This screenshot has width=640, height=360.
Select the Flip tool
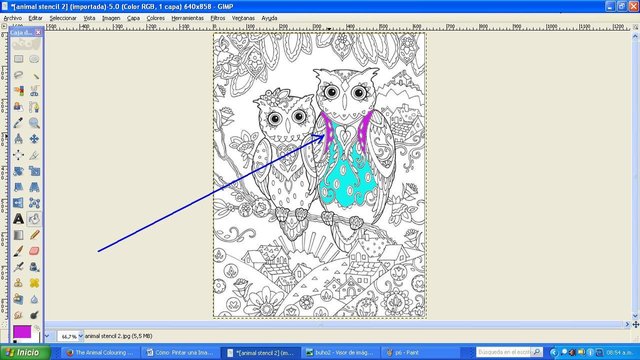(x=18, y=203)
